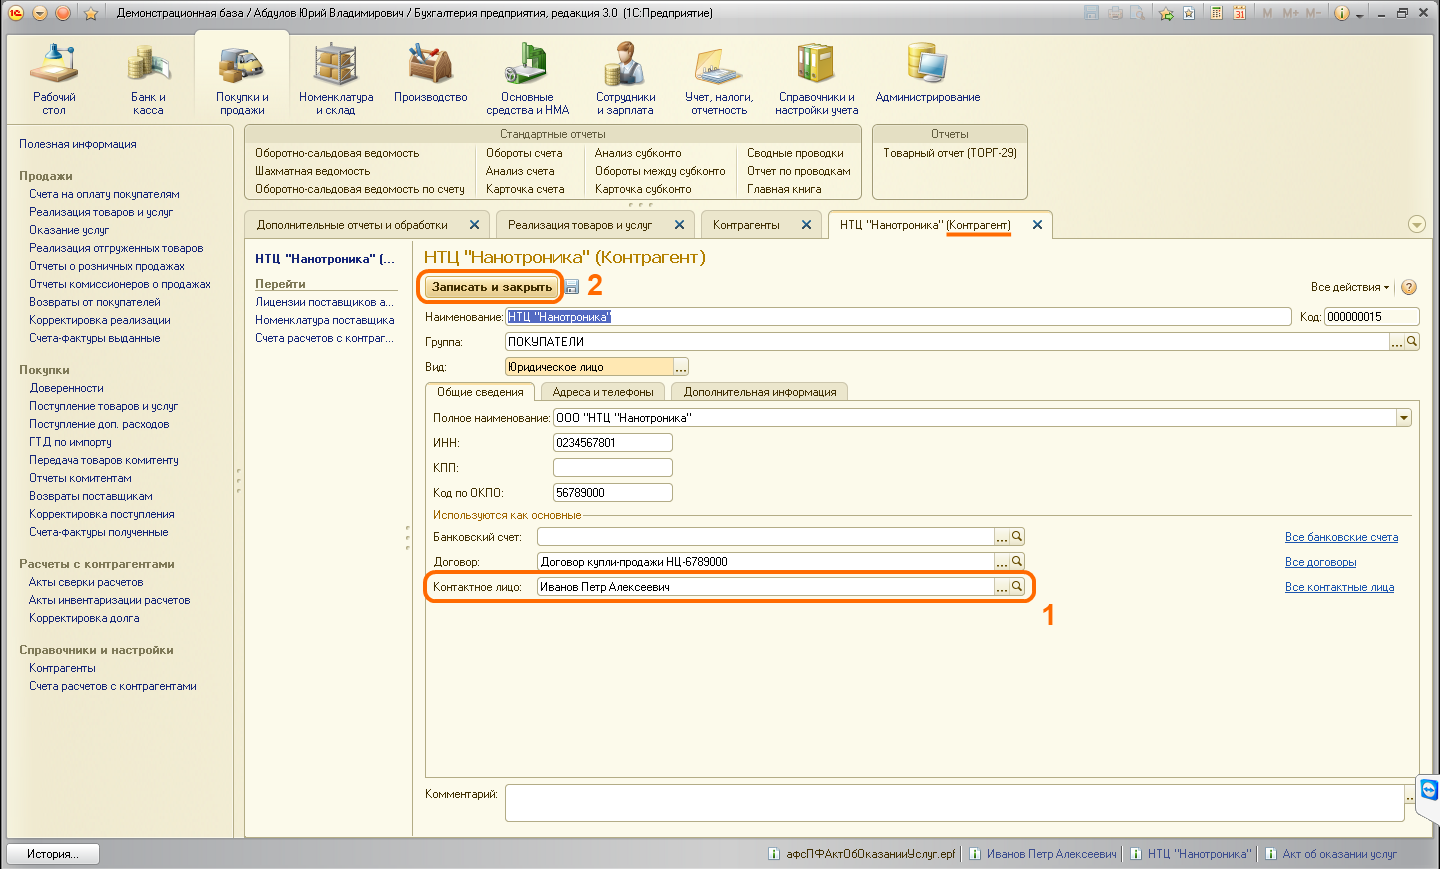Add to favorites with the star arrow icon
Viewport: 1440px width, 869px height.
pyautogui.click(x=1166, y=13)
